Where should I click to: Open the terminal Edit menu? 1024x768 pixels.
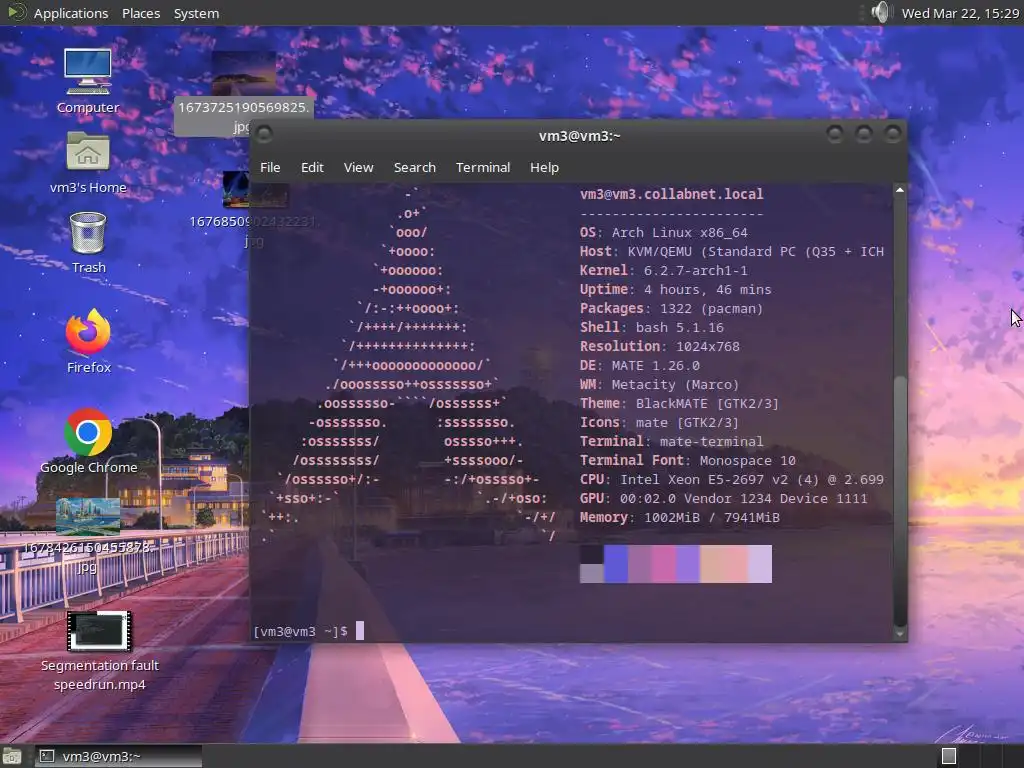[x=312, y=167]
